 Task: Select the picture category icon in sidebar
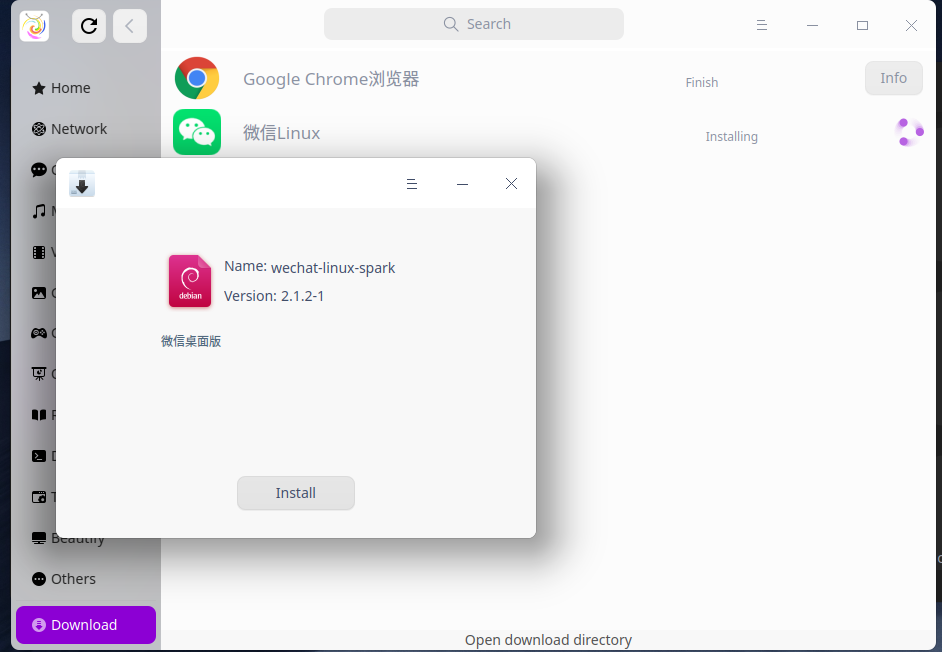tap(39, 293)
